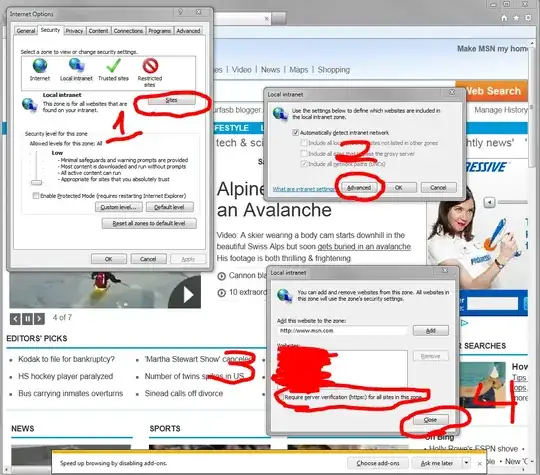The height and width of the screenshot is (475, 540).
Task: Adjust the security level slider
Action: pos(36,182)
